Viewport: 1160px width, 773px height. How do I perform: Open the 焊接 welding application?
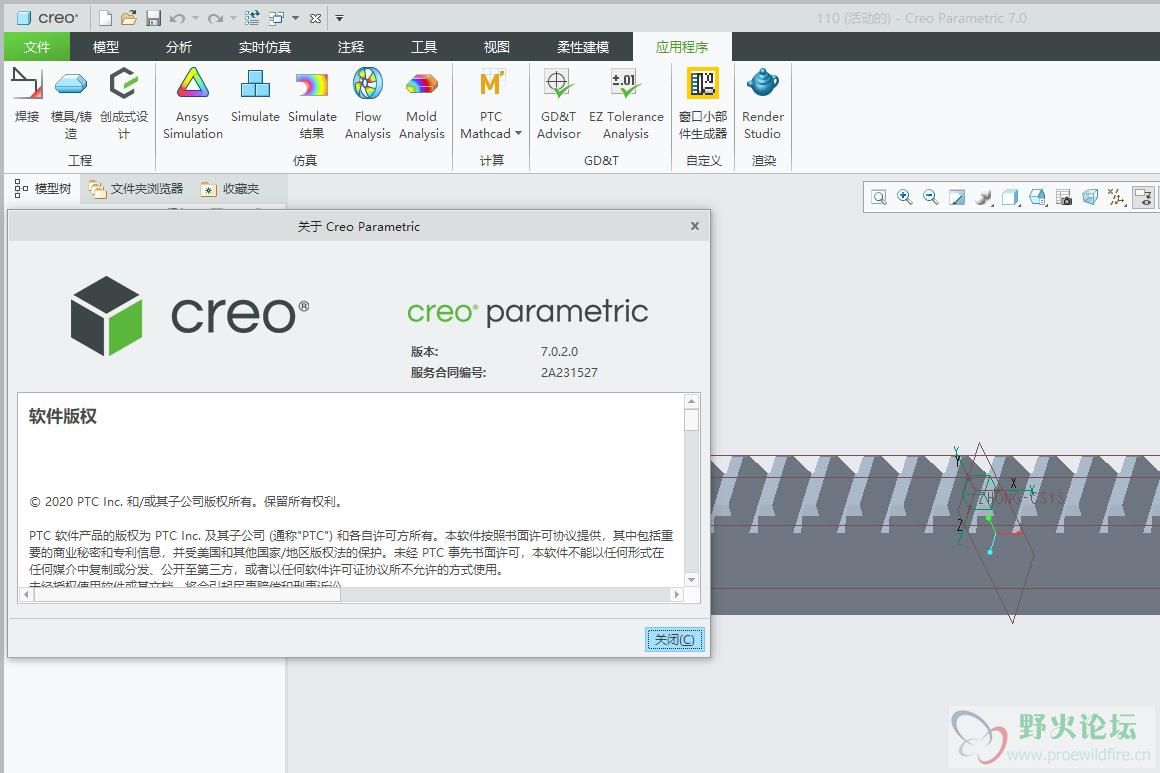click(27, 95)
